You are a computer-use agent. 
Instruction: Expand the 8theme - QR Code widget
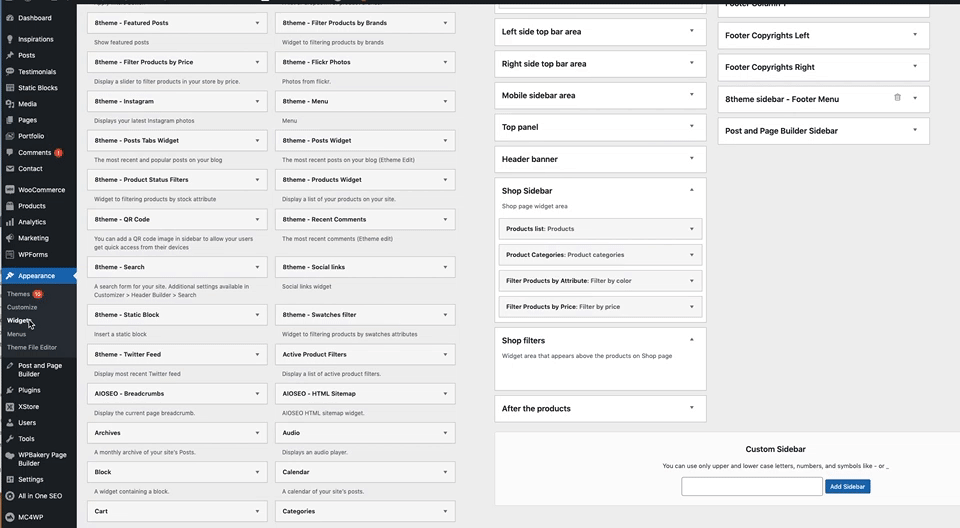coord(257,219)
